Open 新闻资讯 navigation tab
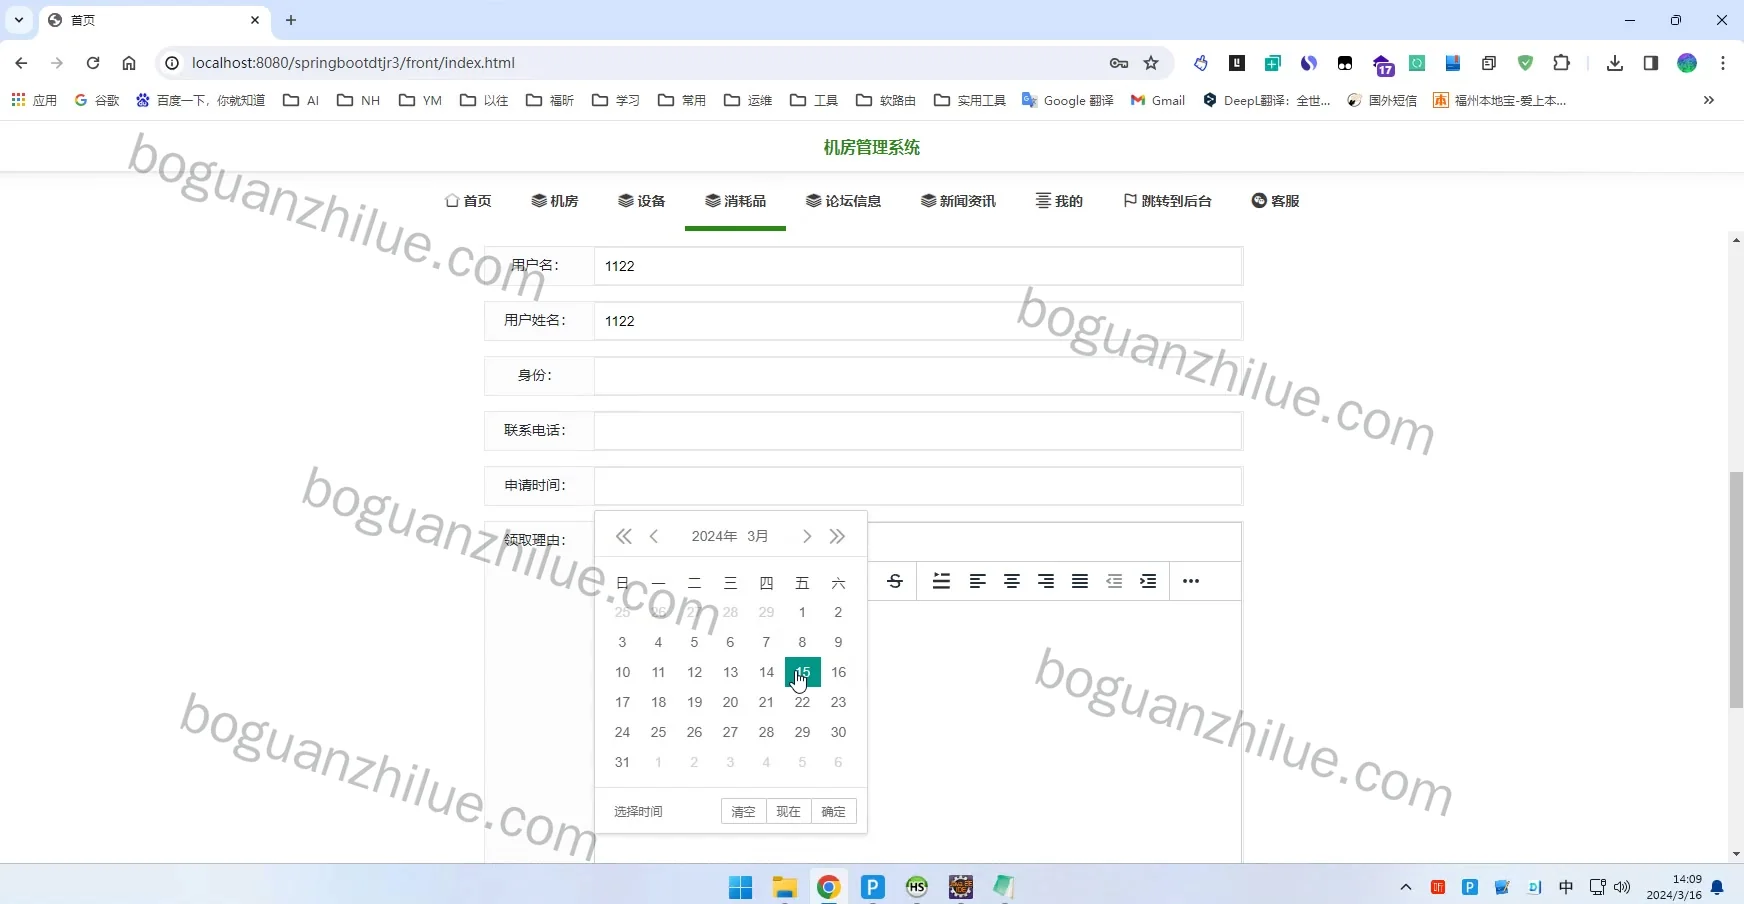The width and height of the screenshot is (1744, 904). 958,201
